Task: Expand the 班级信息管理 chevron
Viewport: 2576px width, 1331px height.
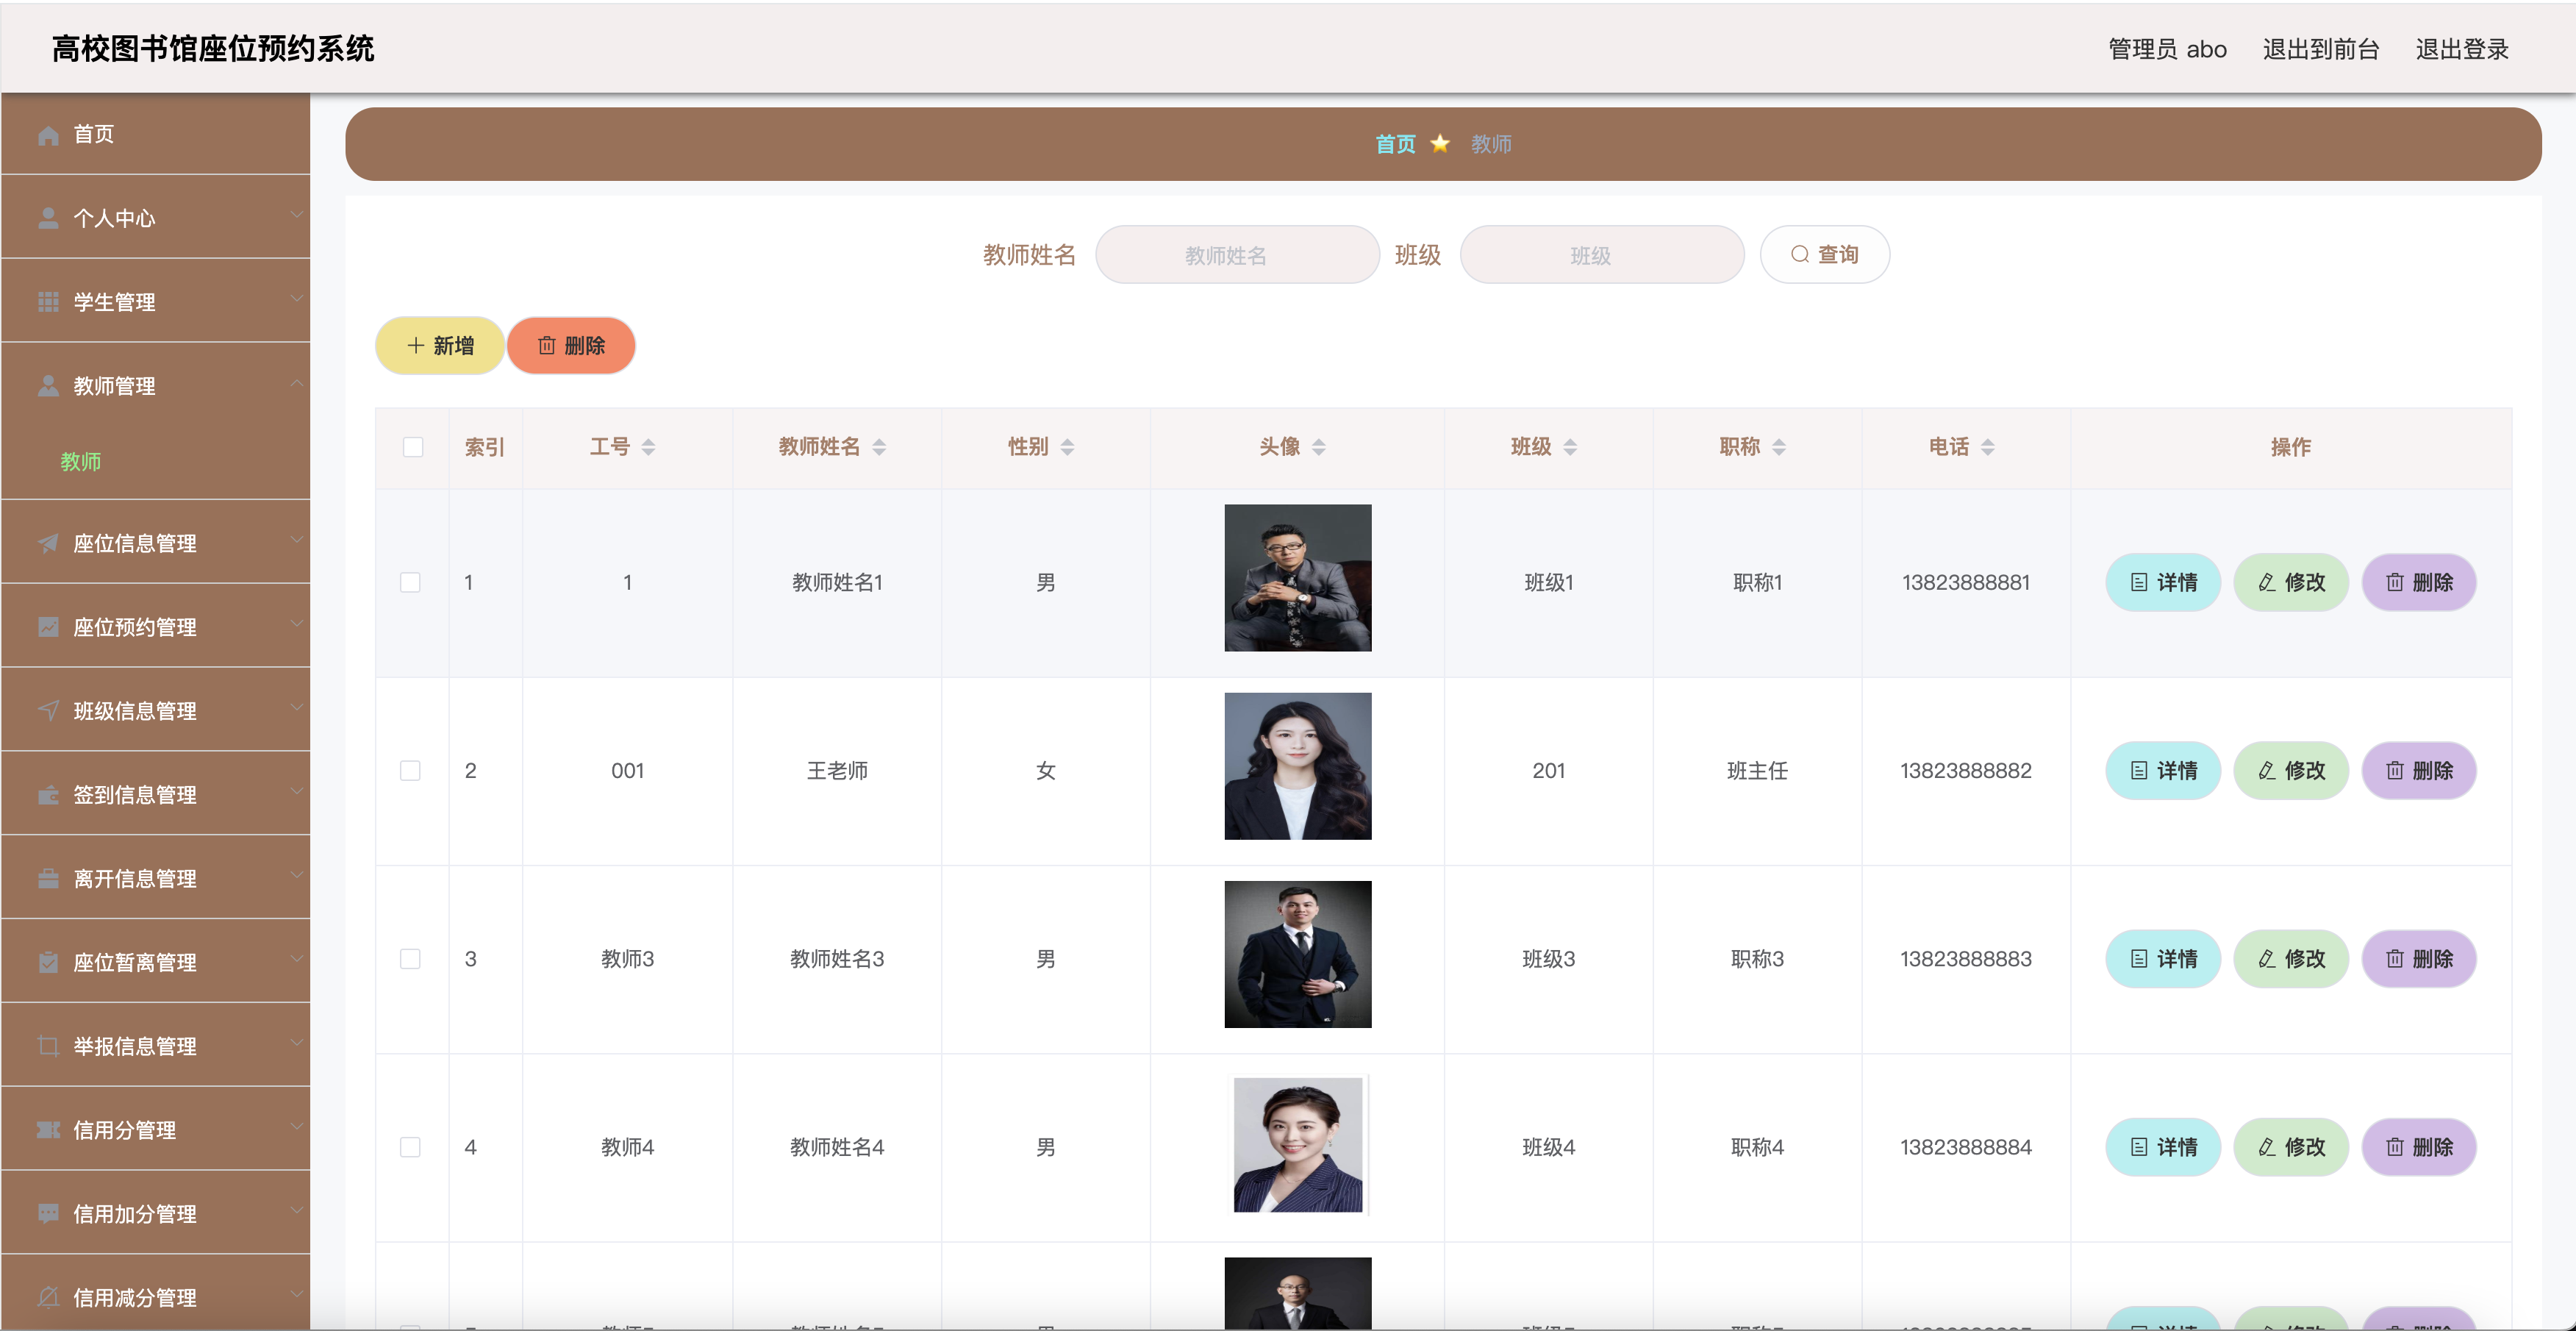Action: point(296,707)
